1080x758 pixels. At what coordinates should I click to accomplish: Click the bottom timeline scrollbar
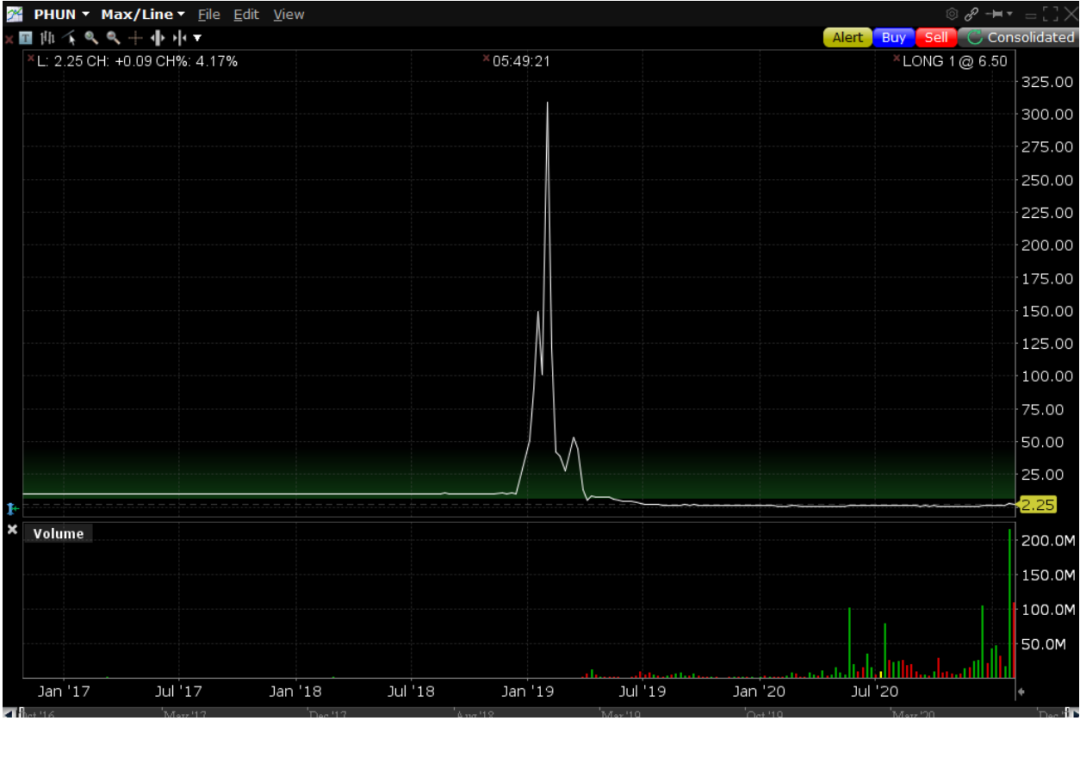[x=540, y=713]
